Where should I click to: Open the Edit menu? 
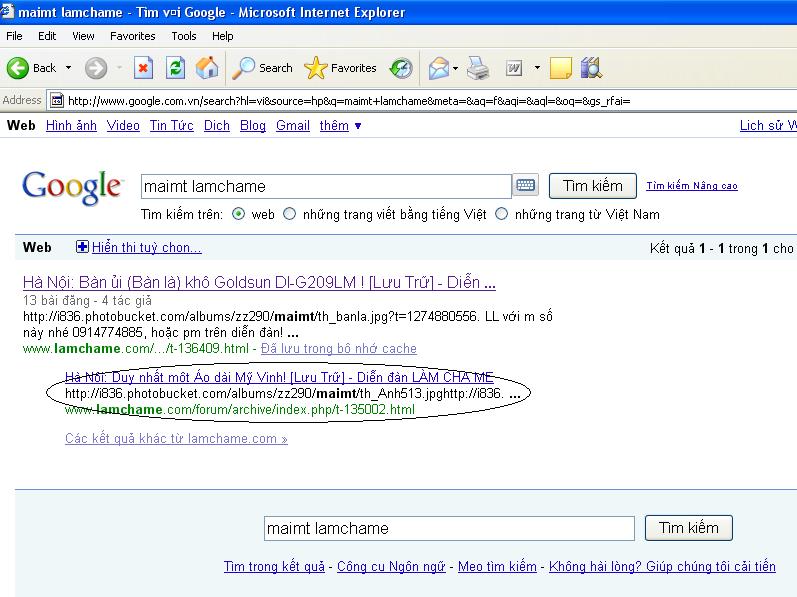click(x=47, y=36)
